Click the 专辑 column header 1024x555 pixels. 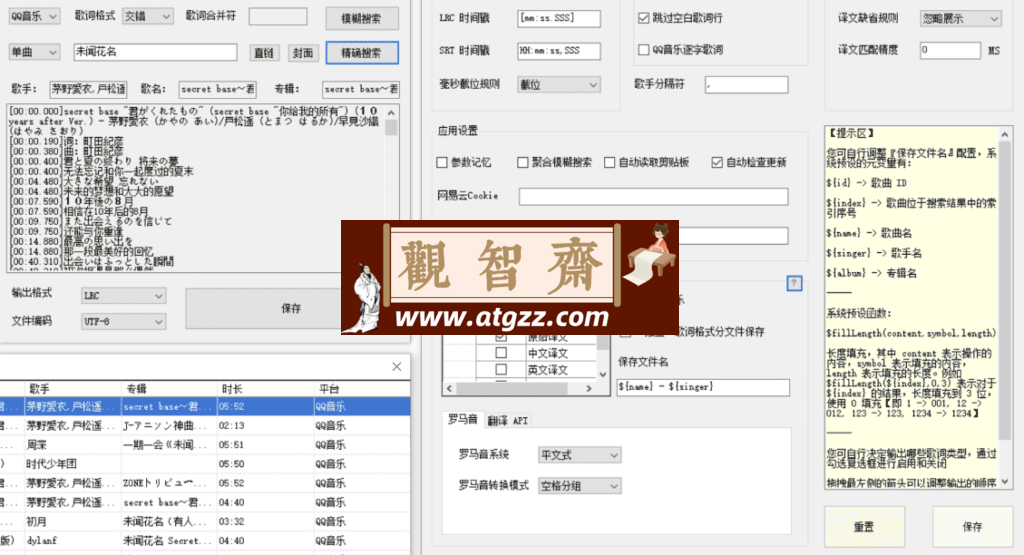(x=169, y=388)
